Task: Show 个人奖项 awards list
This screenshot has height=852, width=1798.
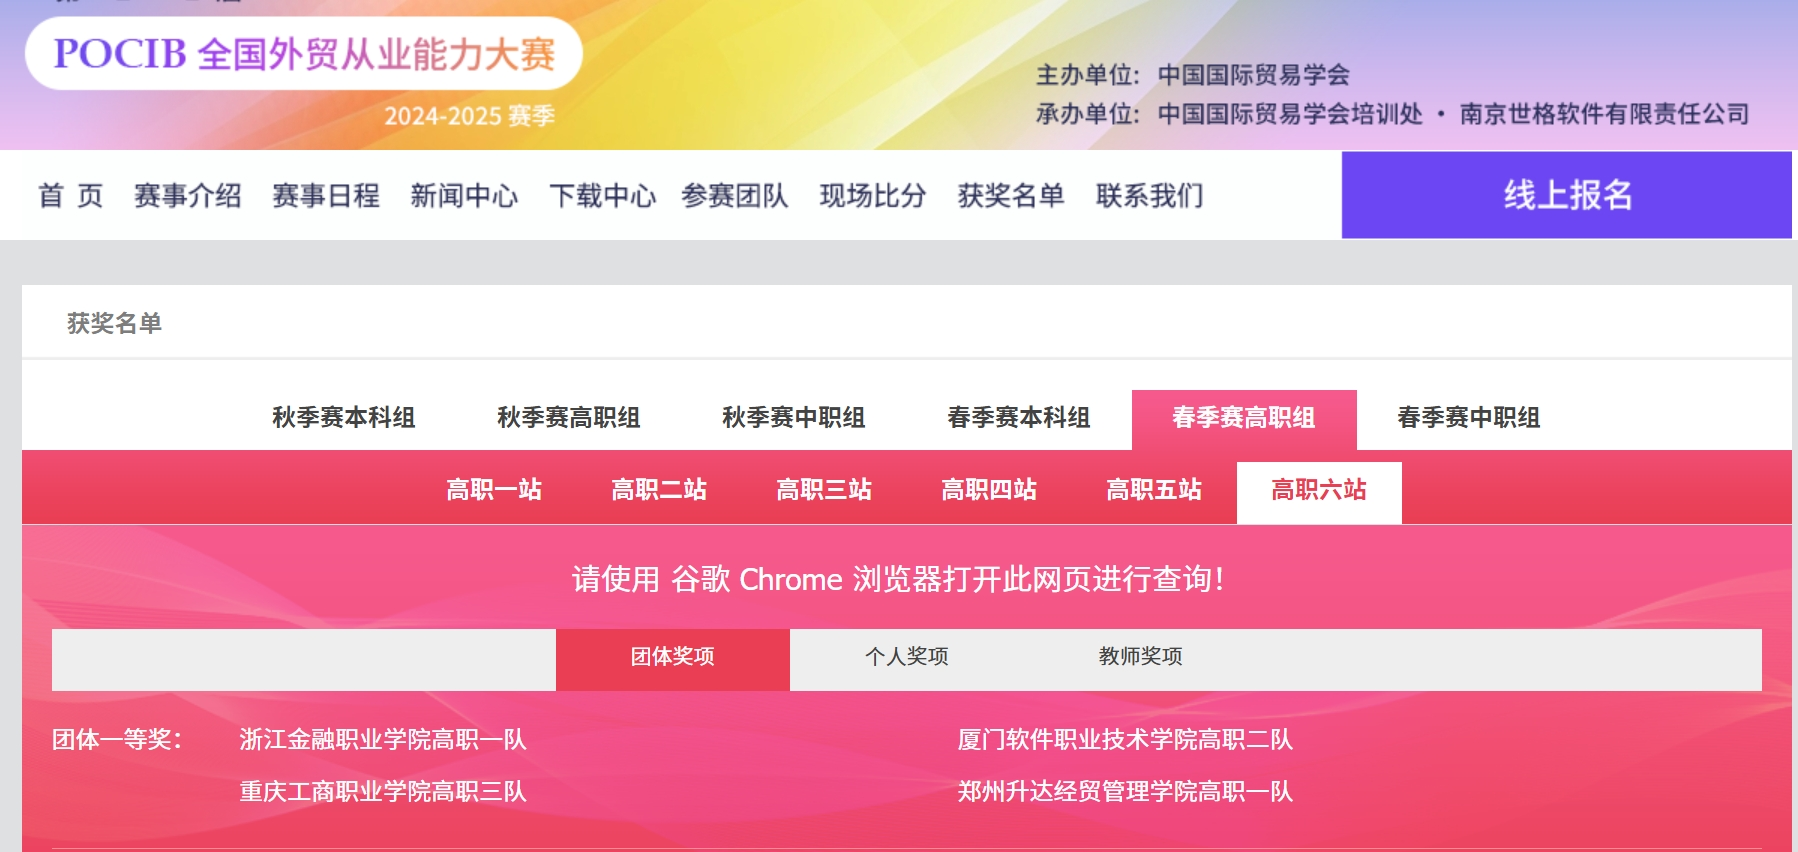Action: tap(906, 657)
